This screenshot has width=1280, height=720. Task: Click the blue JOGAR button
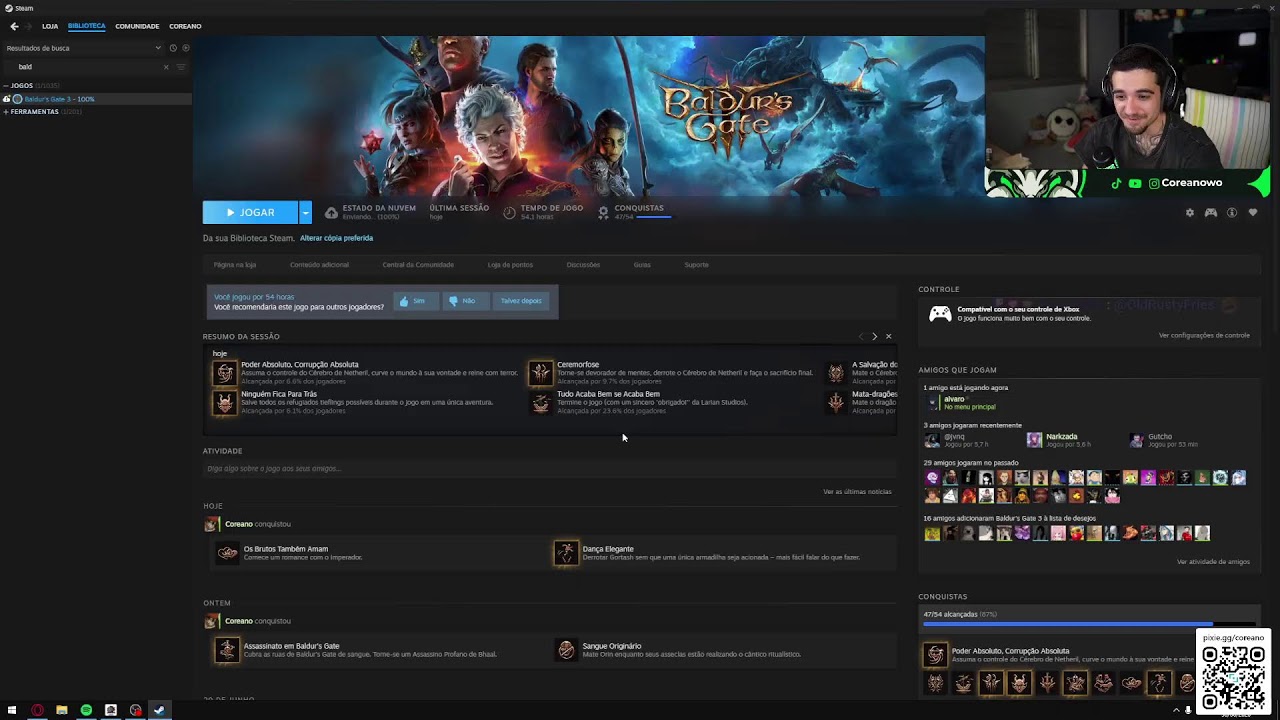tap(250, 212)
